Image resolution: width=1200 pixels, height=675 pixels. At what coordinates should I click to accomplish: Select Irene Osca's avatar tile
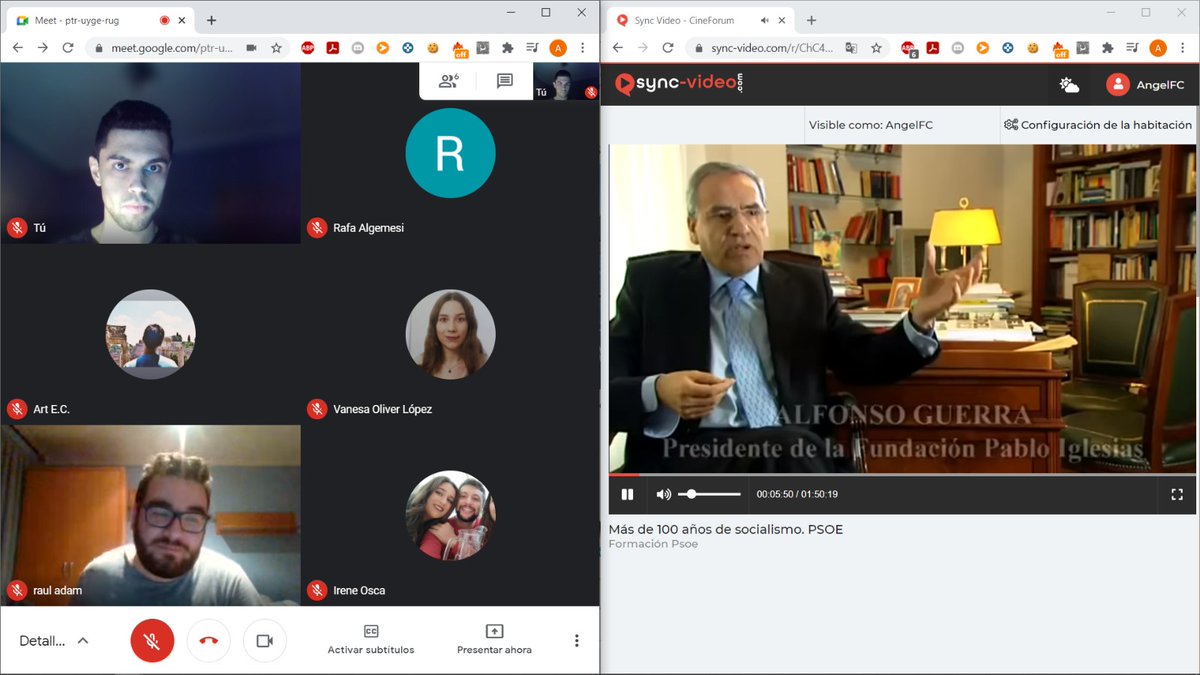click(x=450, y=516)
